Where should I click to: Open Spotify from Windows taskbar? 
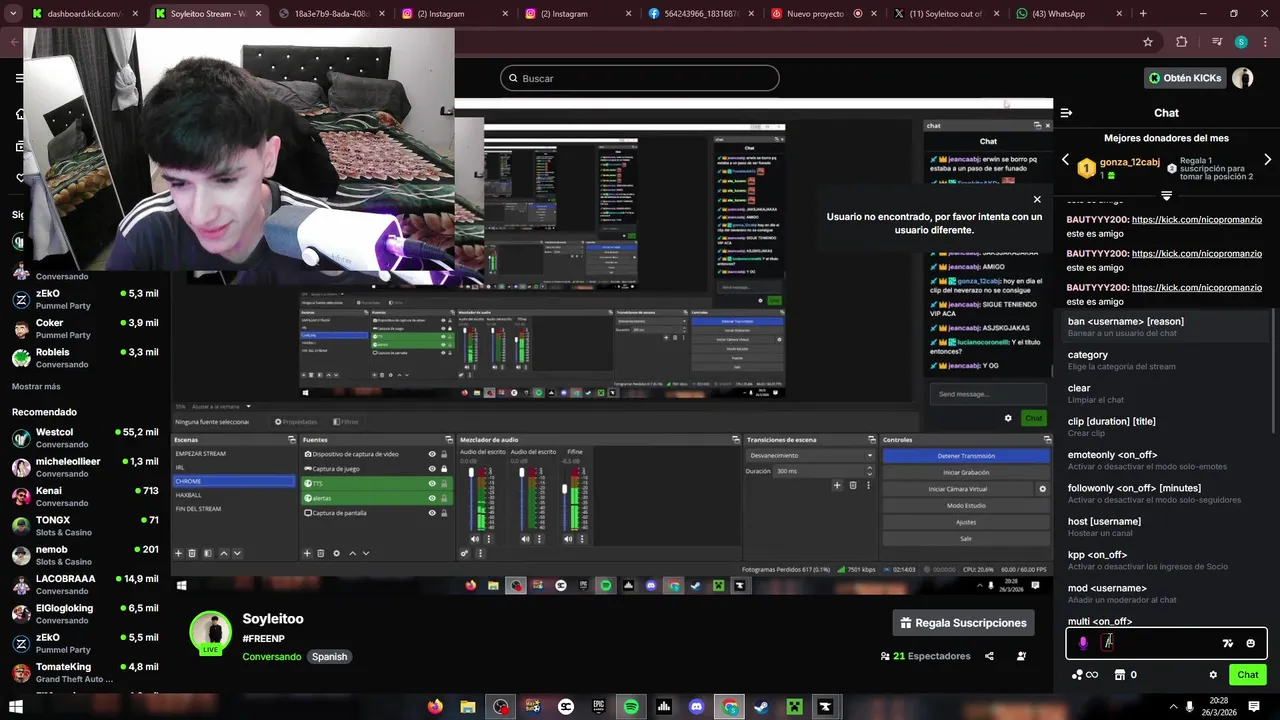pos(631,707)
